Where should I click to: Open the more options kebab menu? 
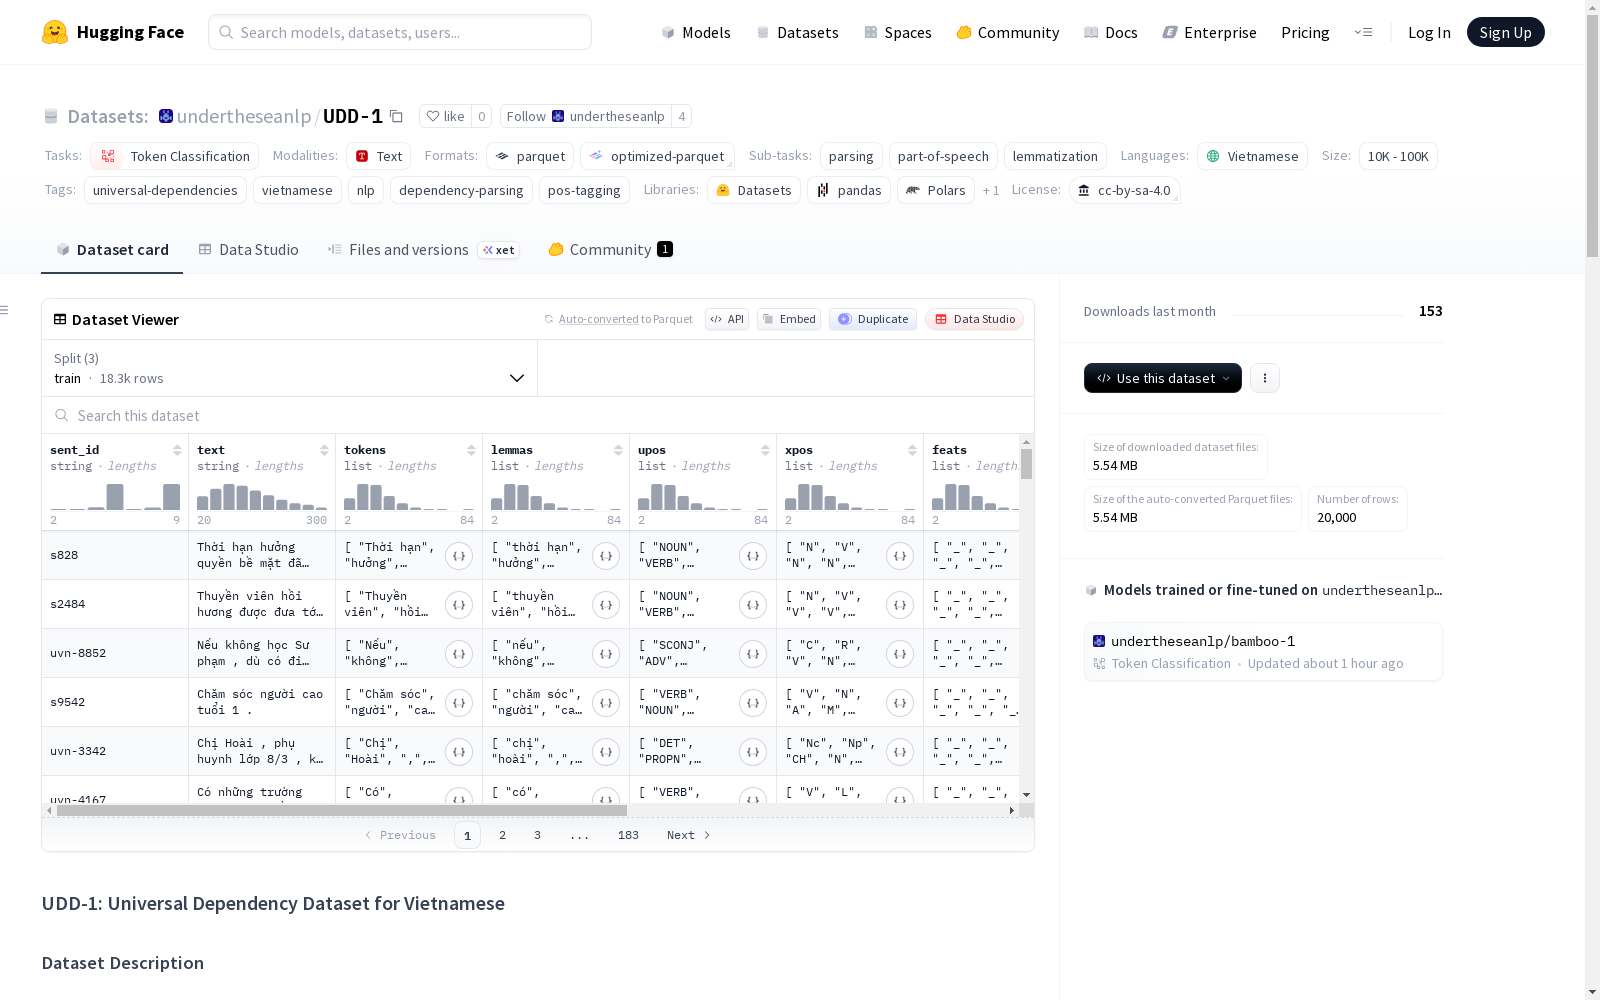[x=1265, y=378]
